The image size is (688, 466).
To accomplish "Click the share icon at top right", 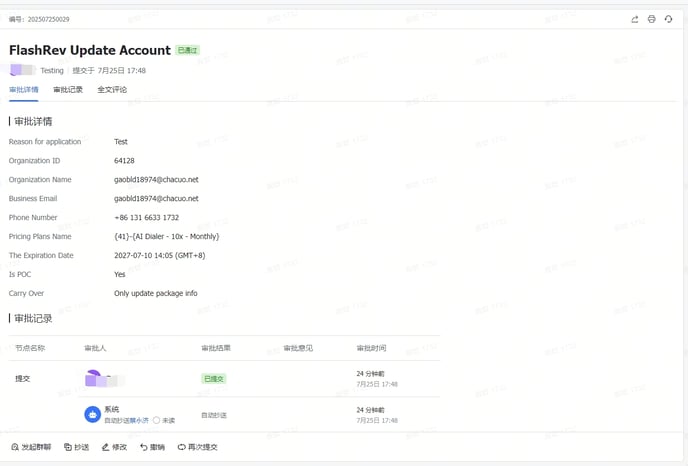I will pyautogui.click(x=634, y=19).
